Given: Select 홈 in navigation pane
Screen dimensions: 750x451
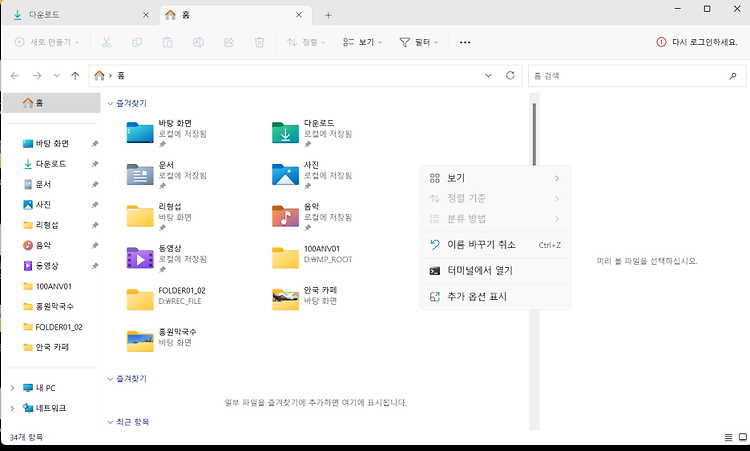Looking at the screenshot, I should point(52,103).
